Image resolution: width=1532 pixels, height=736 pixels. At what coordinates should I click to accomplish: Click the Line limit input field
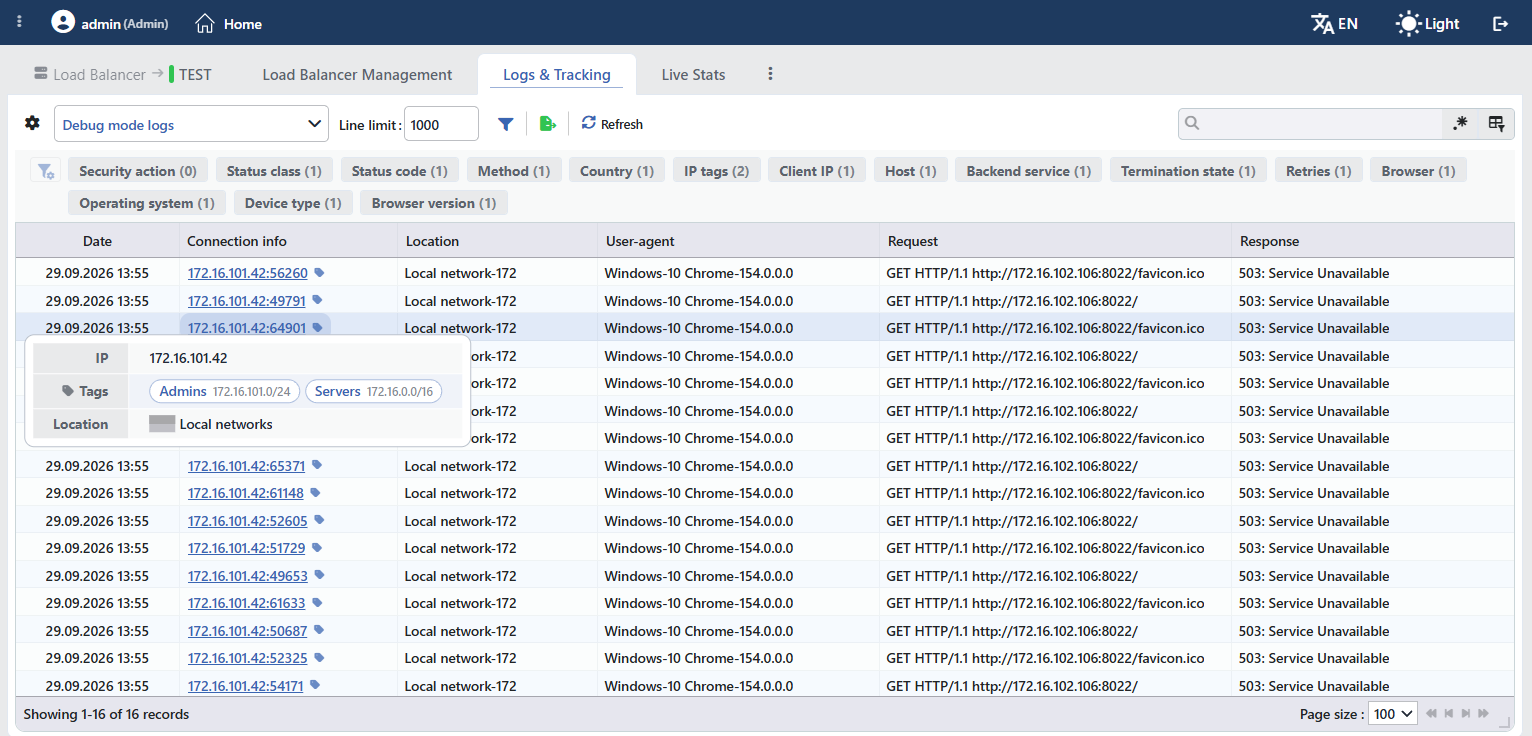441,124
